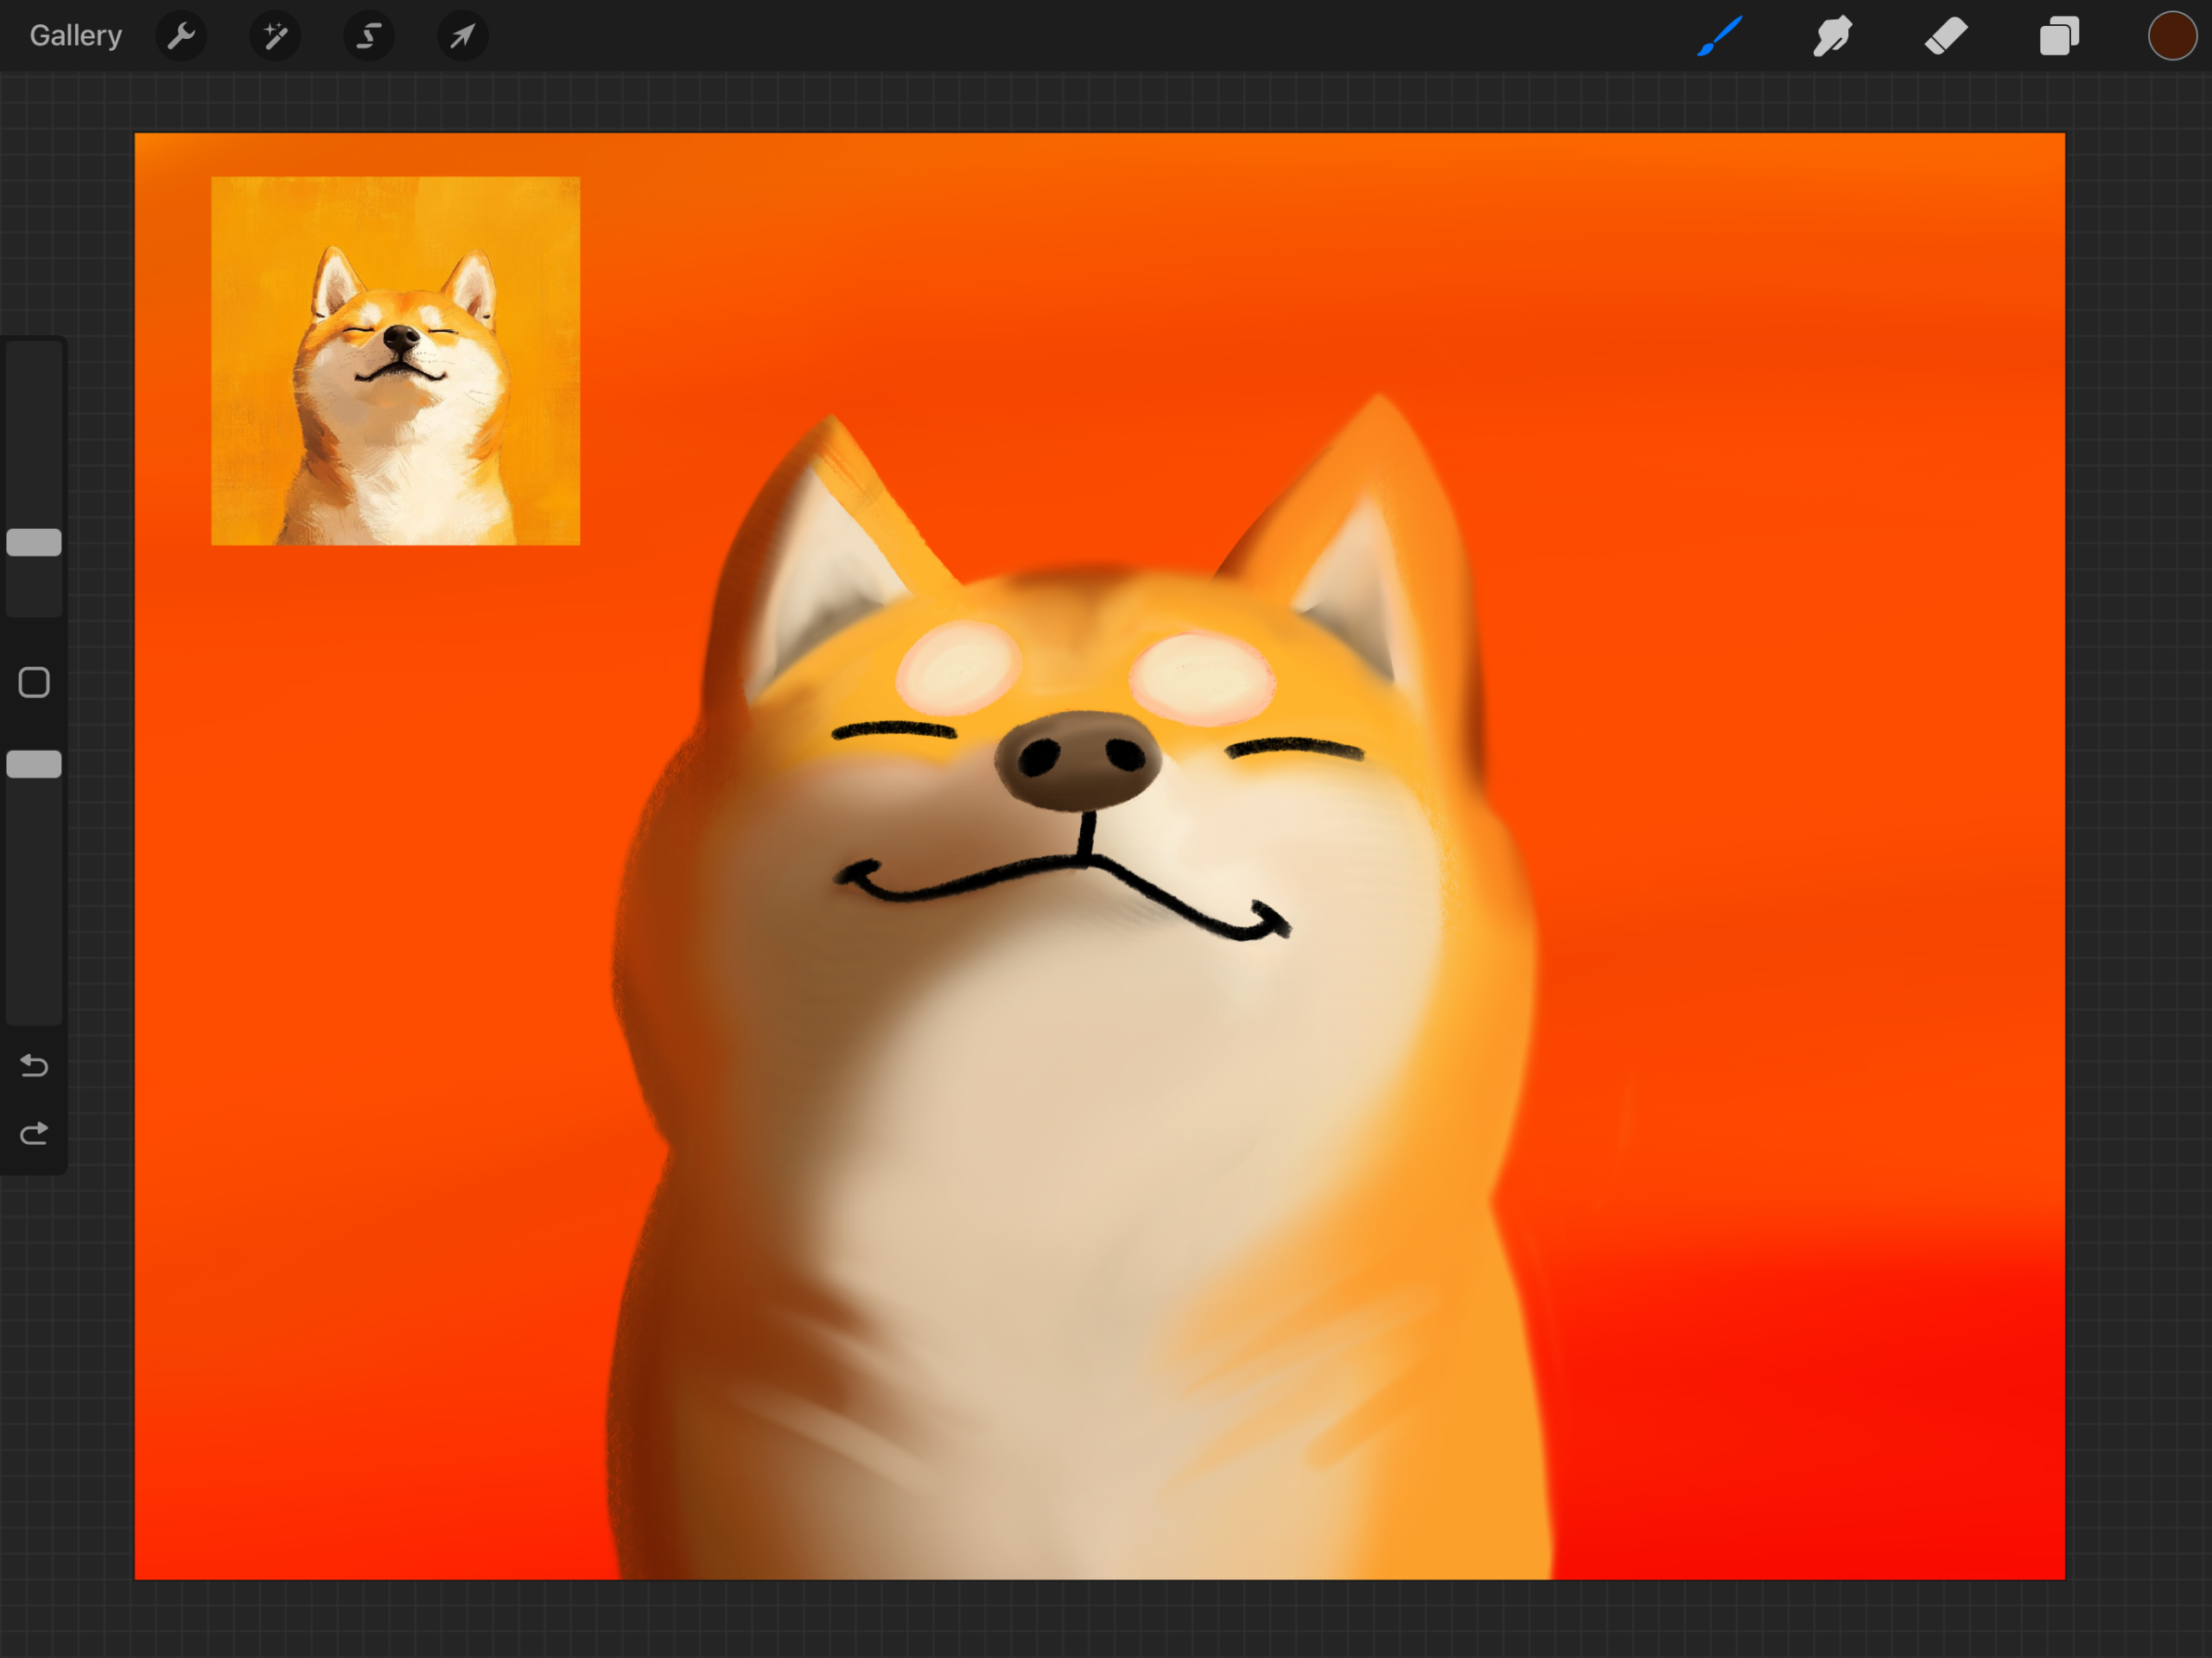Open the Layers panel
Screen dimensions: 2212x1658
pyautogui.click(x=2059, y=37)
